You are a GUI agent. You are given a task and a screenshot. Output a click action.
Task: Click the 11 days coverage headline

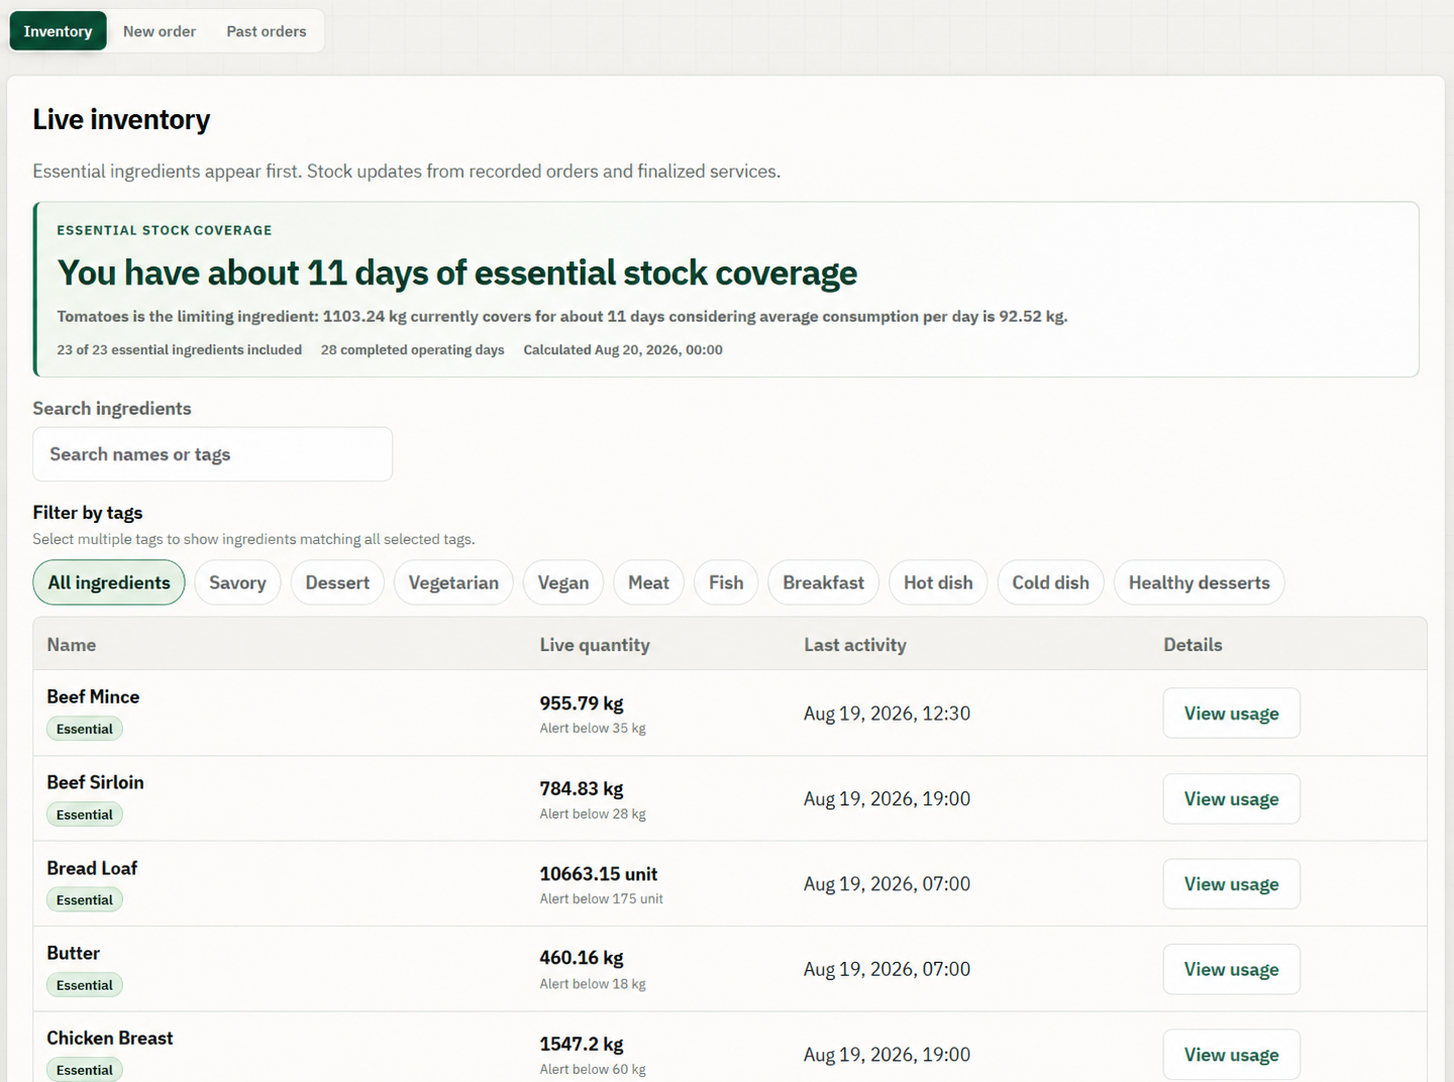457,273
